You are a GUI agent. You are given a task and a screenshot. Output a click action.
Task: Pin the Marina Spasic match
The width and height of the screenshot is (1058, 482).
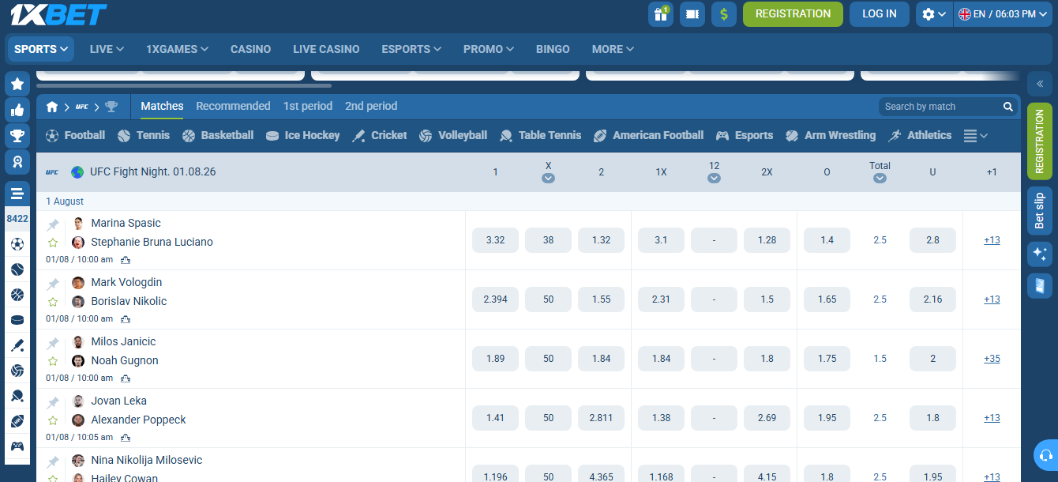(x=53, y=225)
